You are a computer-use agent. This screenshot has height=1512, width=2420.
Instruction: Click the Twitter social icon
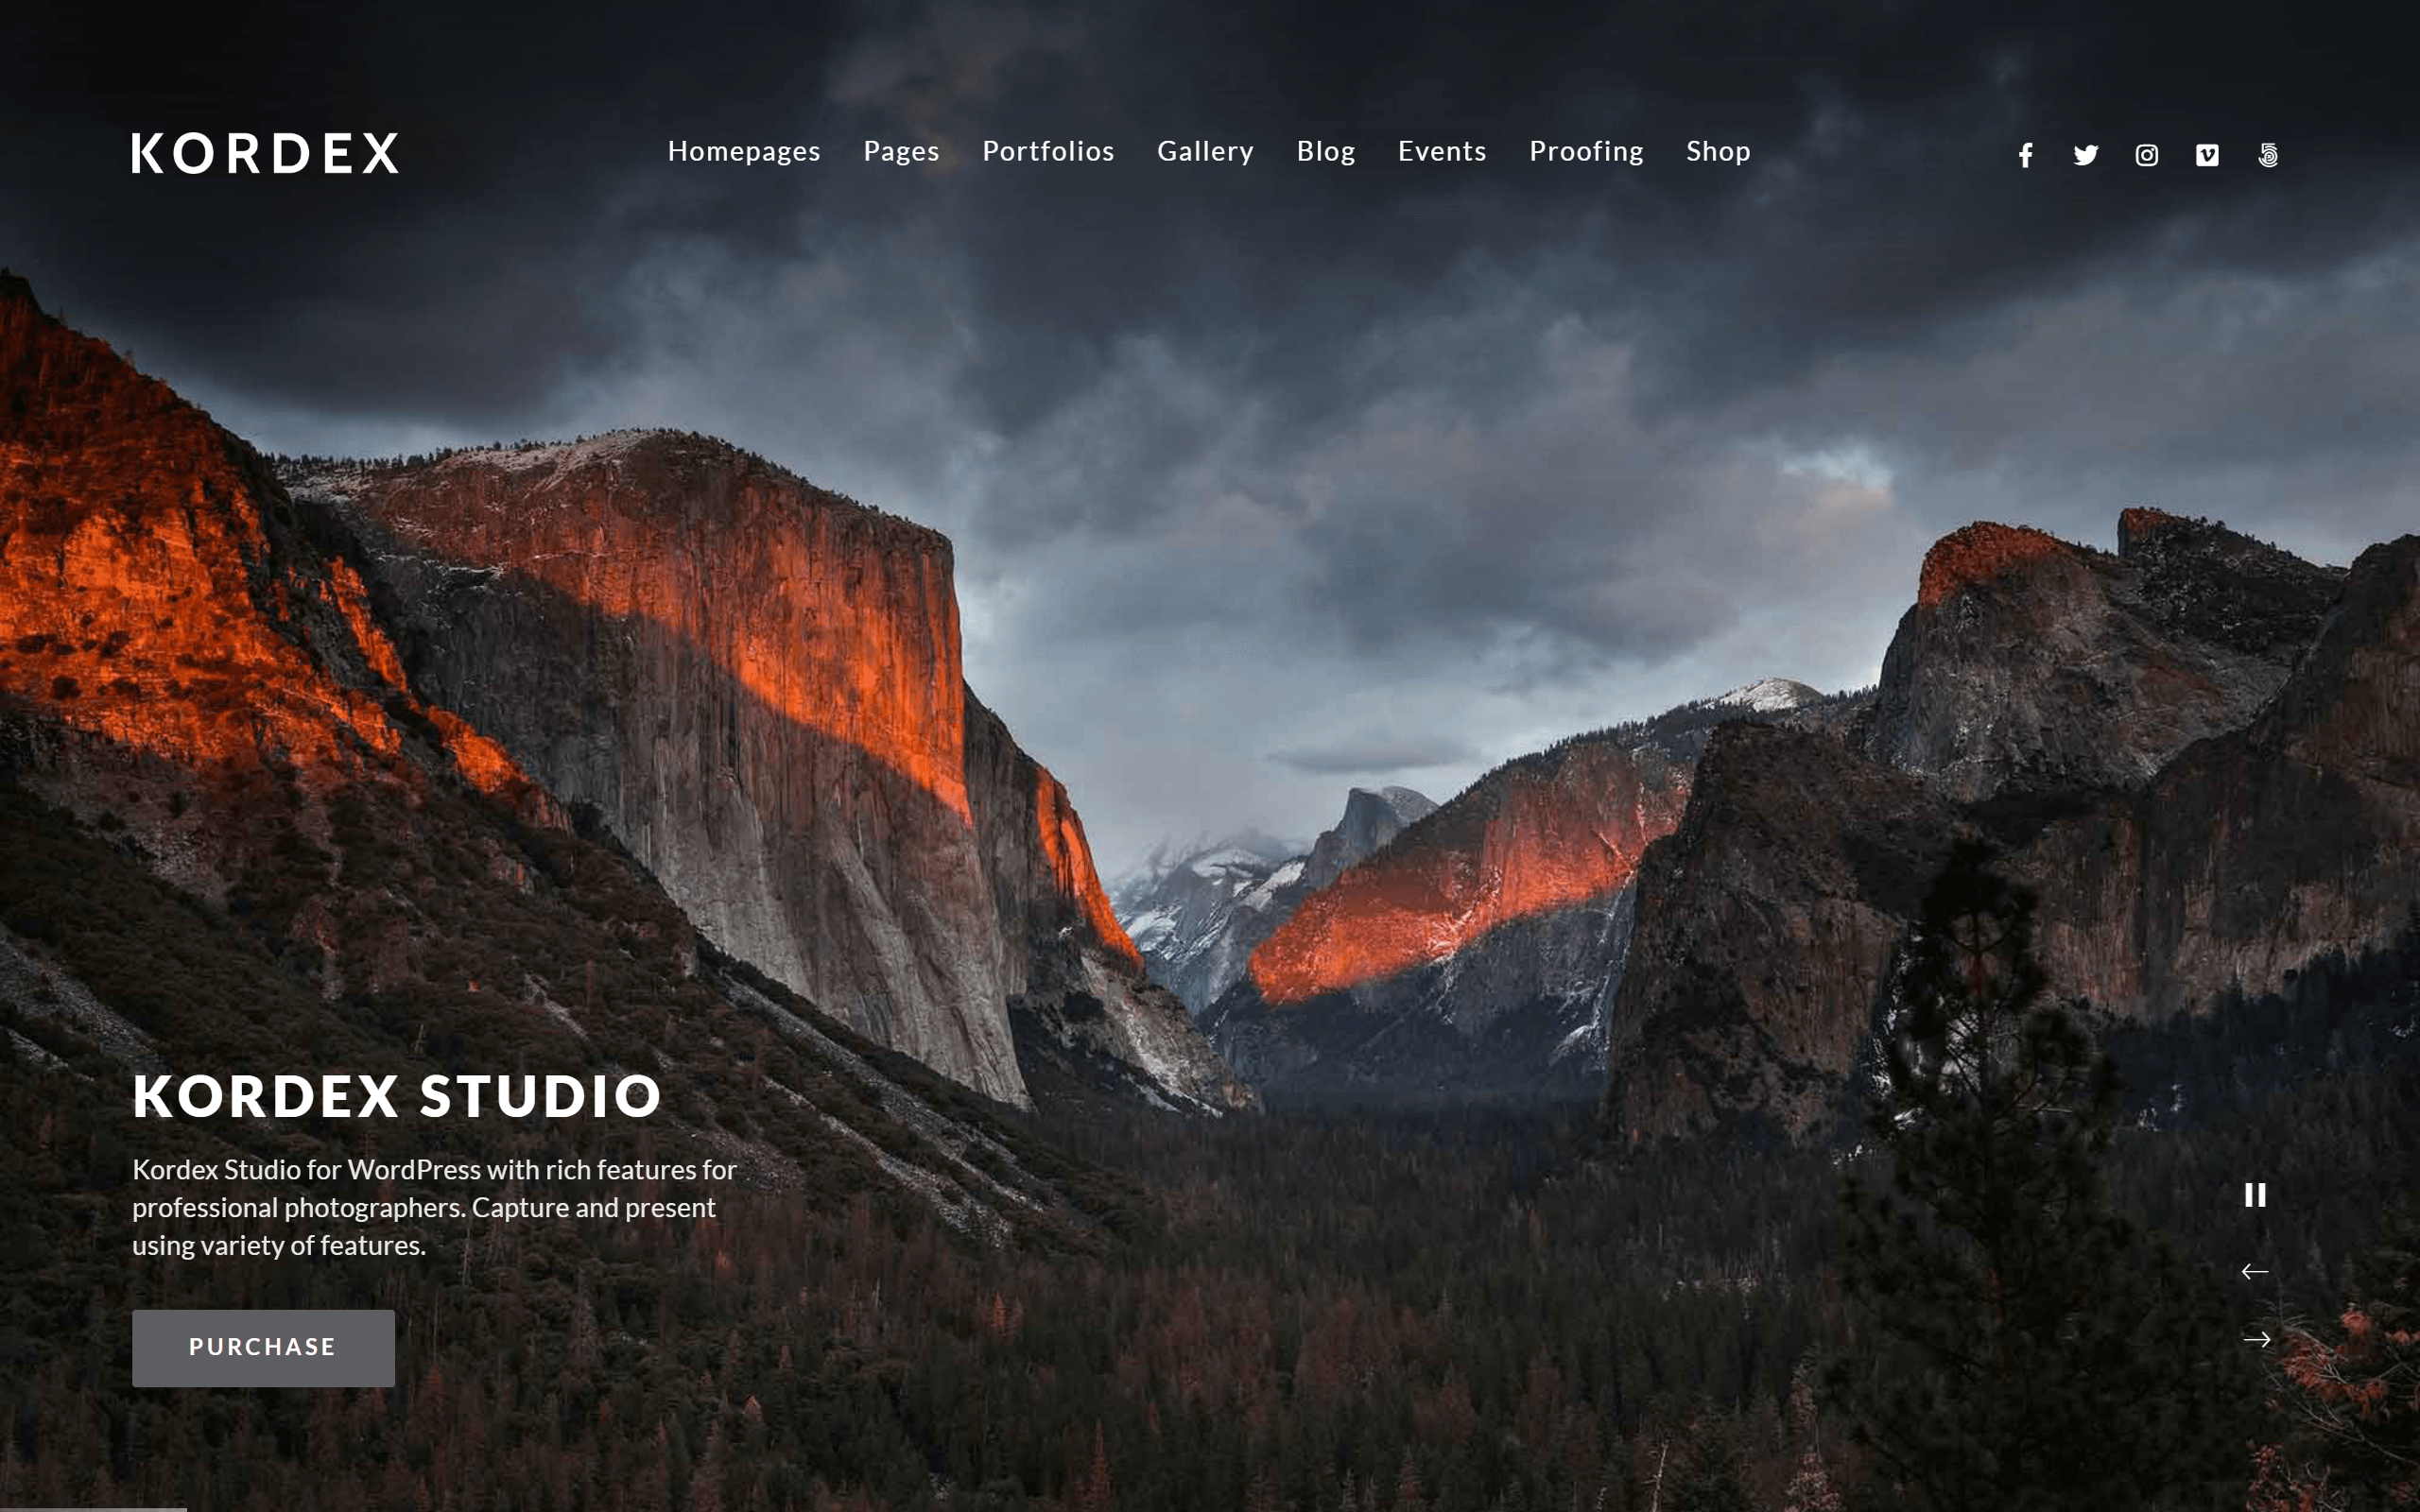click(2085, 153)
